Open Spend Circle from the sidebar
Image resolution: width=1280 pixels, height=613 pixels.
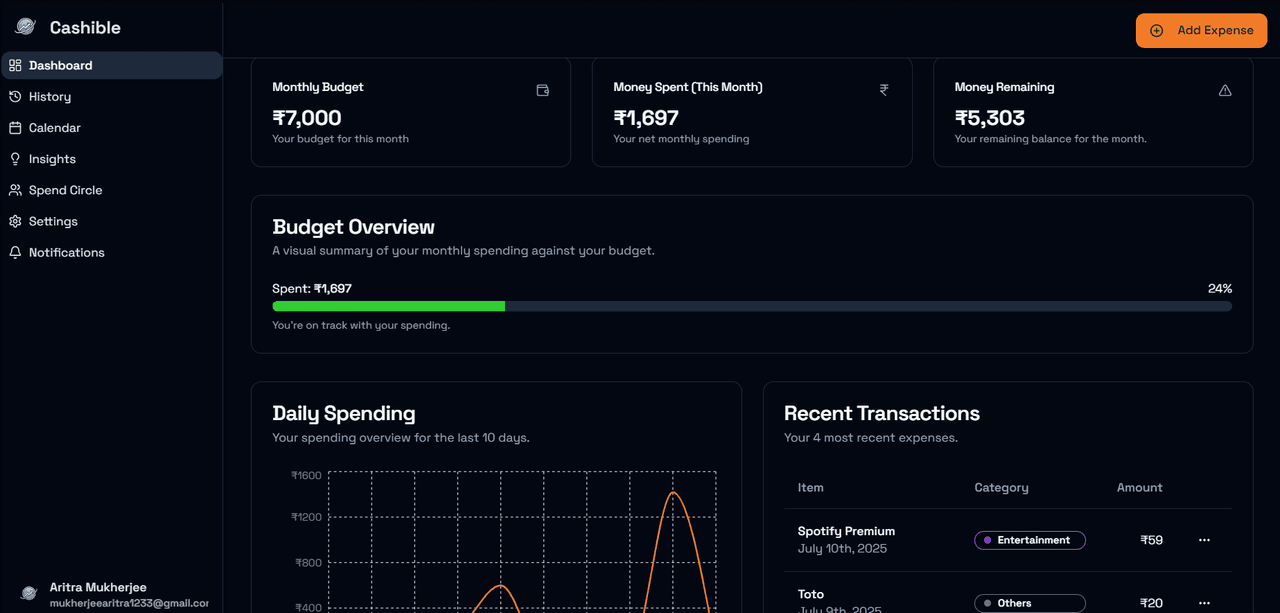click(x=67, y=189)
